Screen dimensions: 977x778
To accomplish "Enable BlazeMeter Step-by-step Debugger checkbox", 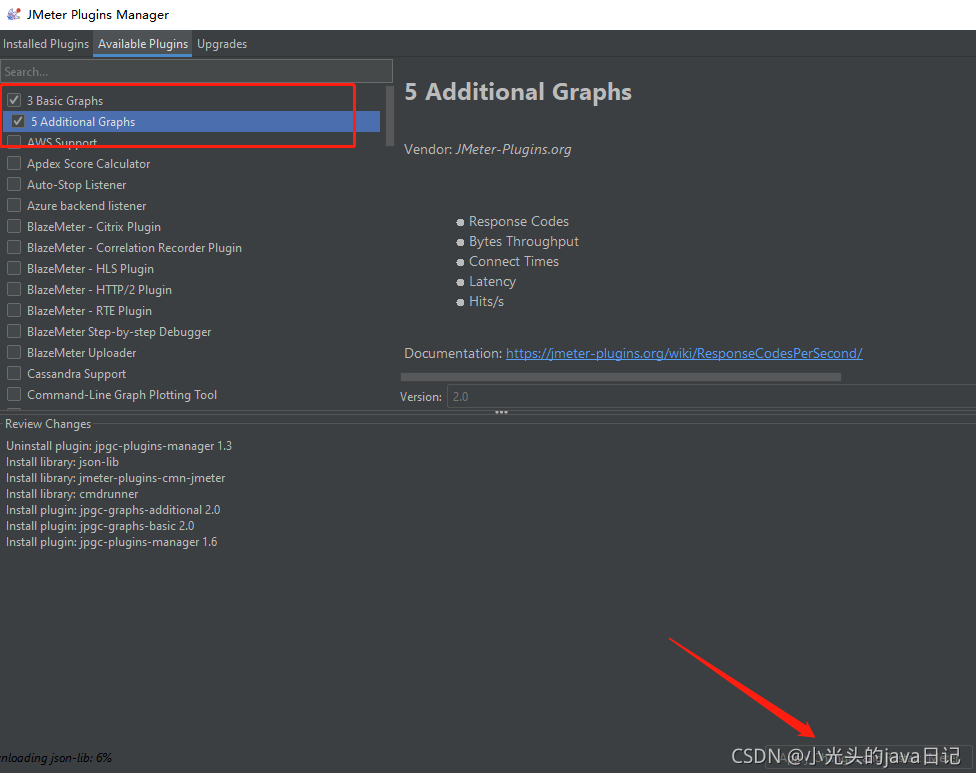I will [14, 331].
